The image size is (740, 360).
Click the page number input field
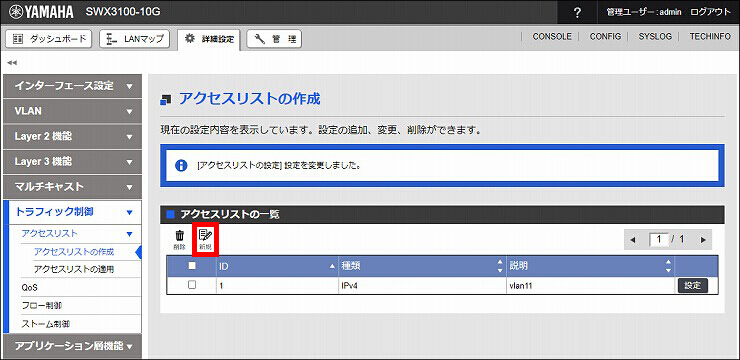point(659,240)
